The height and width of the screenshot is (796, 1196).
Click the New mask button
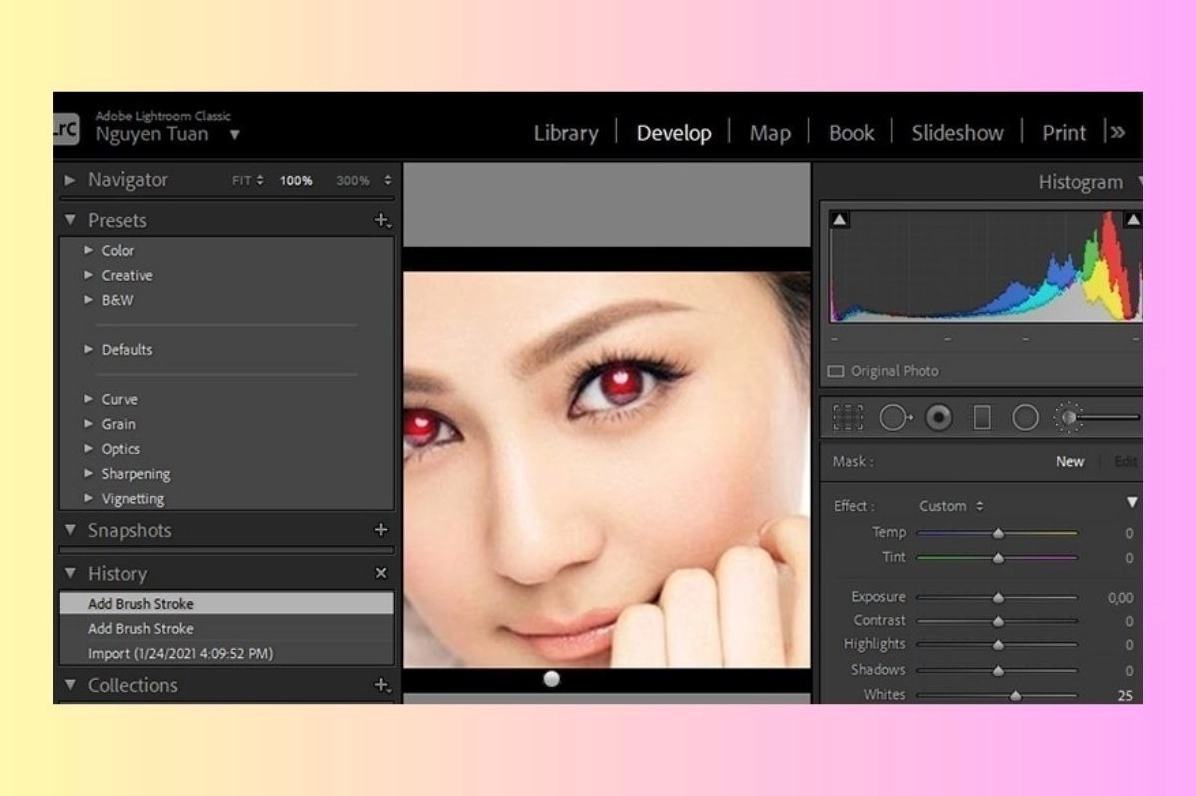[1070, 462]
